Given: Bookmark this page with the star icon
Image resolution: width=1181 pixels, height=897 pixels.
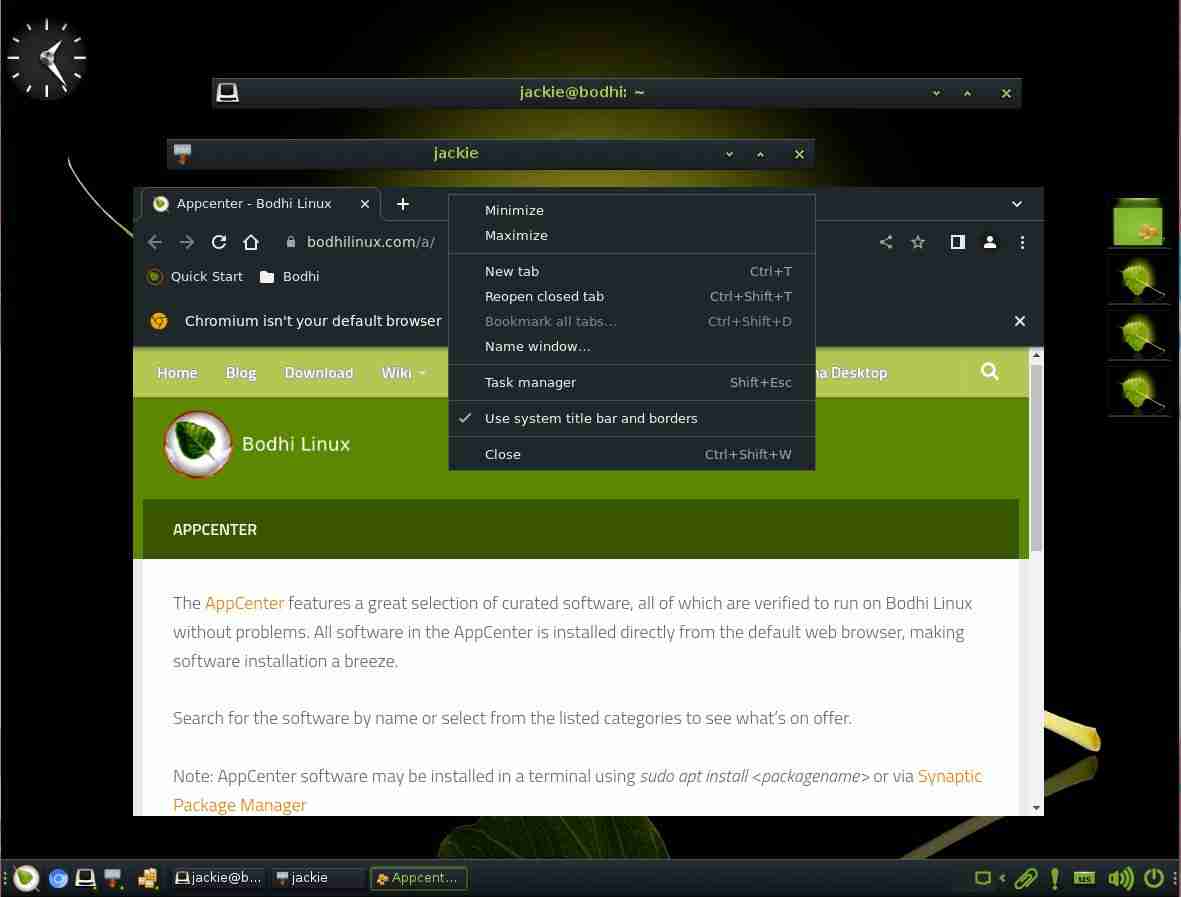Looking at the screenshot, I should pyautogui.click(x=918, y=242).
